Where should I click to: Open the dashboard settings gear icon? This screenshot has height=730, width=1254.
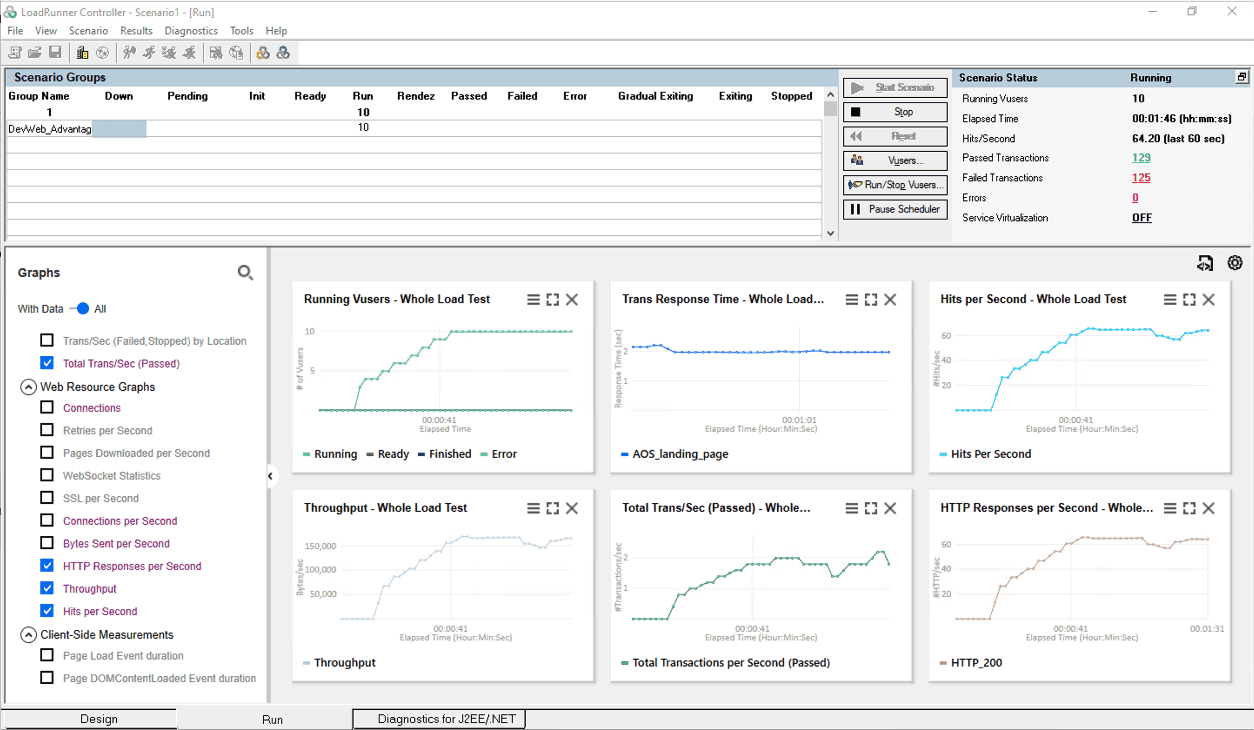[1235, 263]
